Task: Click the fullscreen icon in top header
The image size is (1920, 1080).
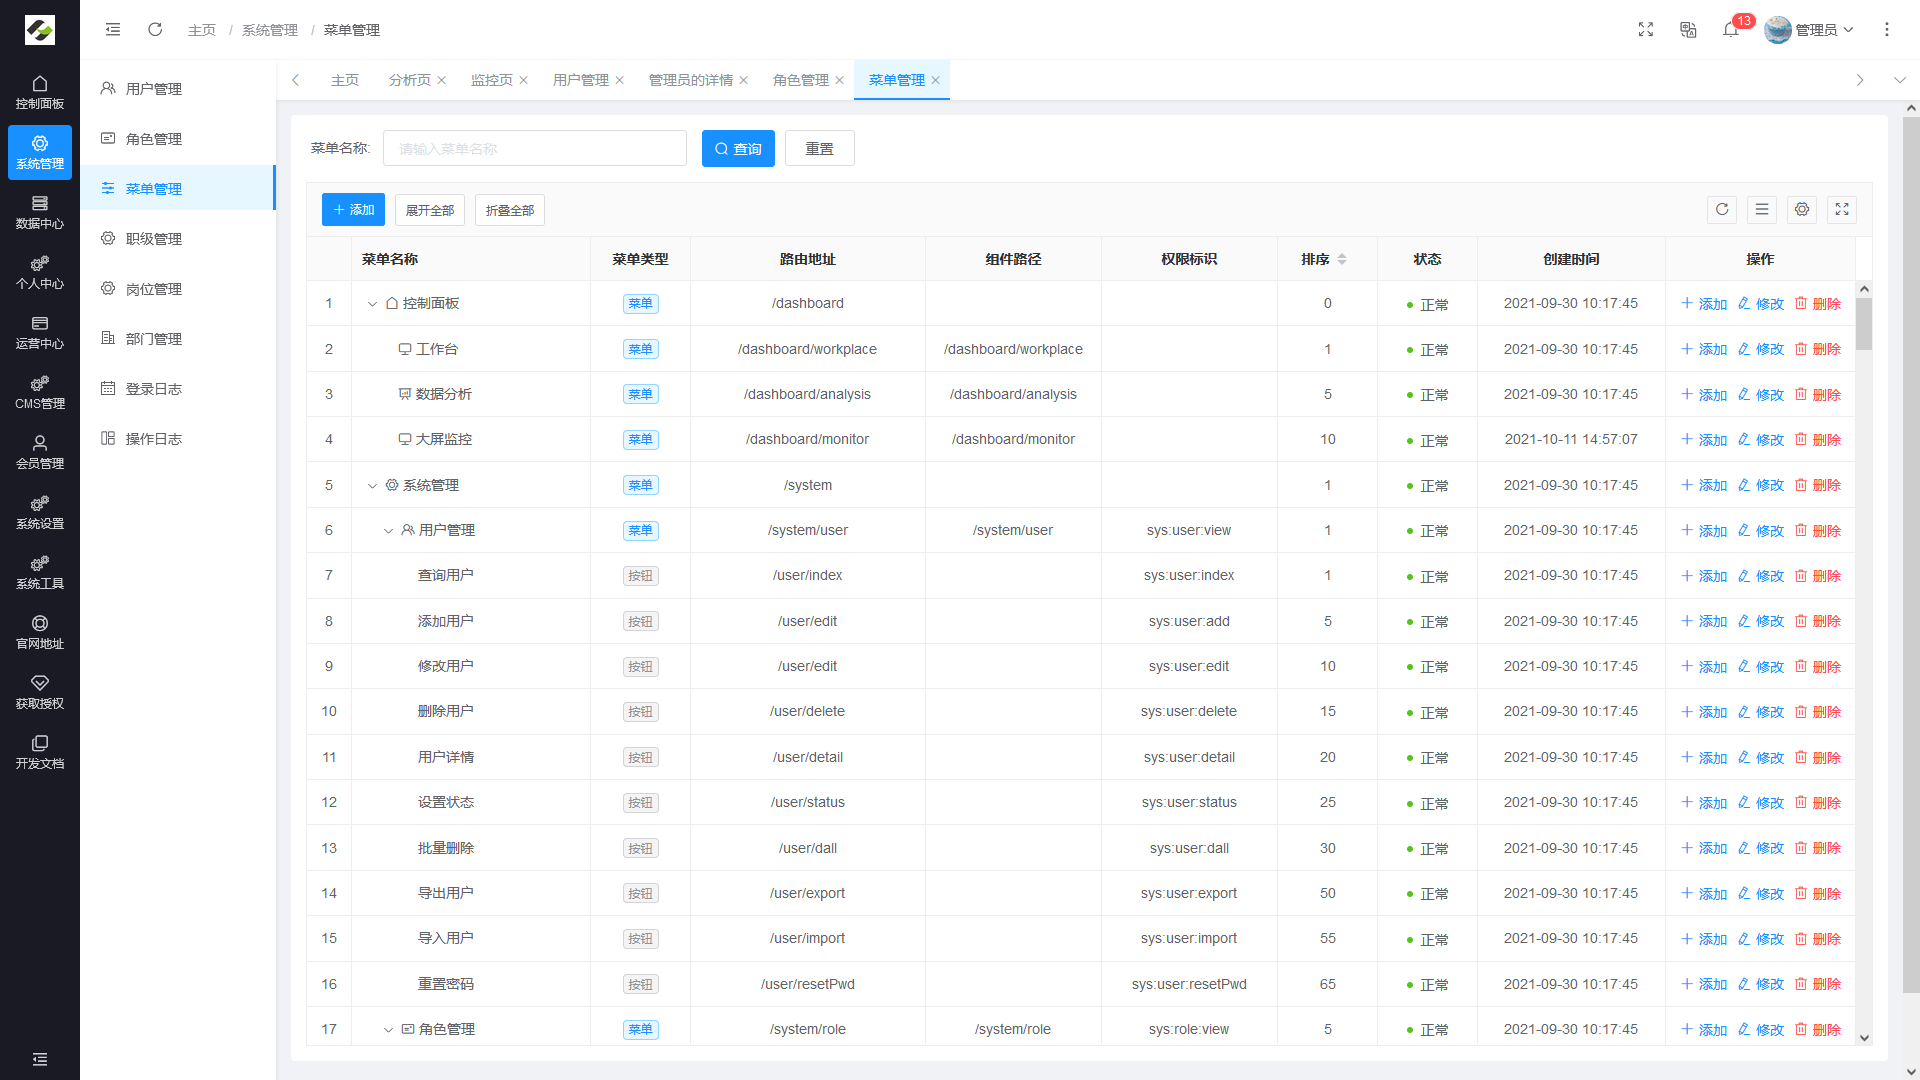Action: [x=1646, y=30]
